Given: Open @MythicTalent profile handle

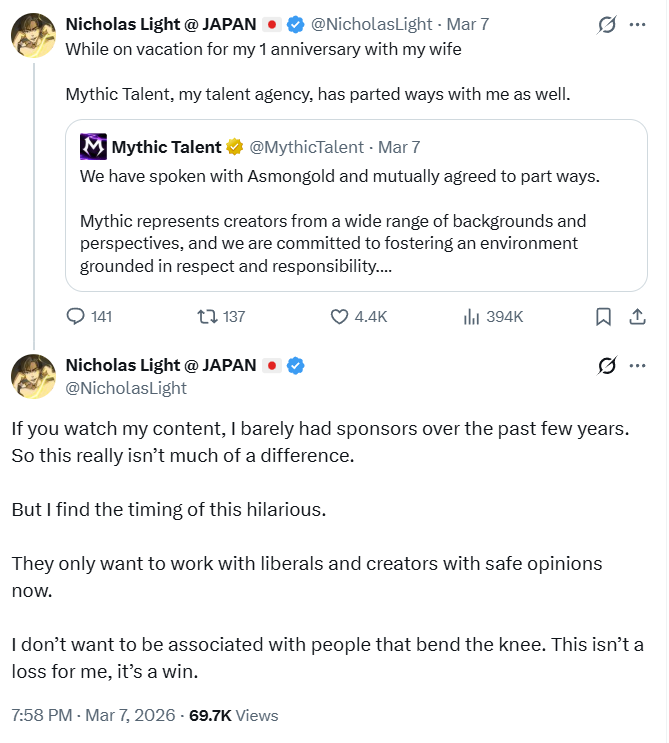Looking at the screenshot, I should (306, 147).
